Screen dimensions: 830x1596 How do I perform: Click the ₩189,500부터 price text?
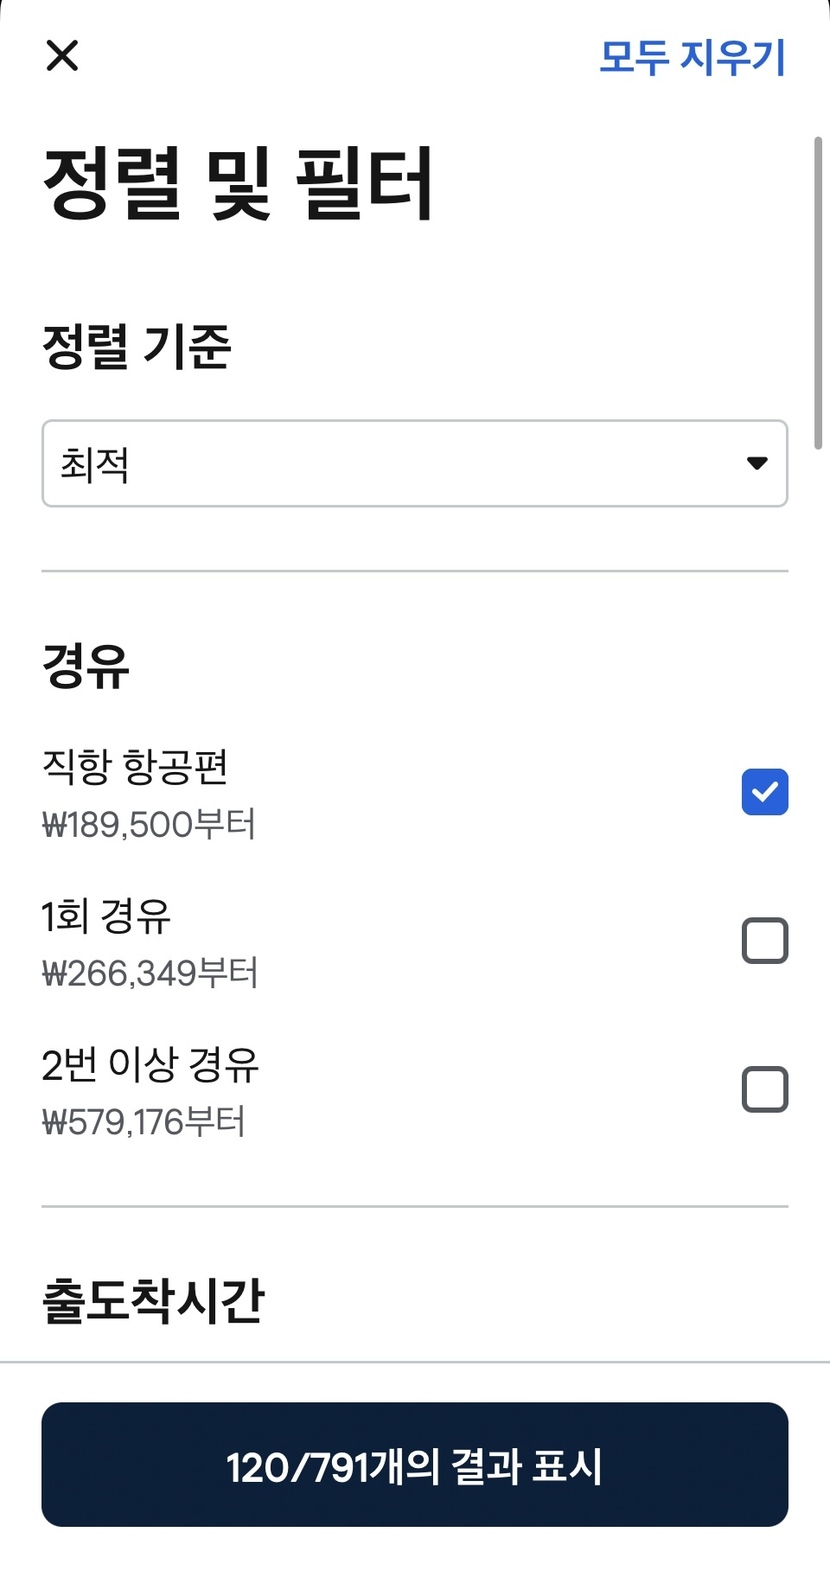click(149, 825)
